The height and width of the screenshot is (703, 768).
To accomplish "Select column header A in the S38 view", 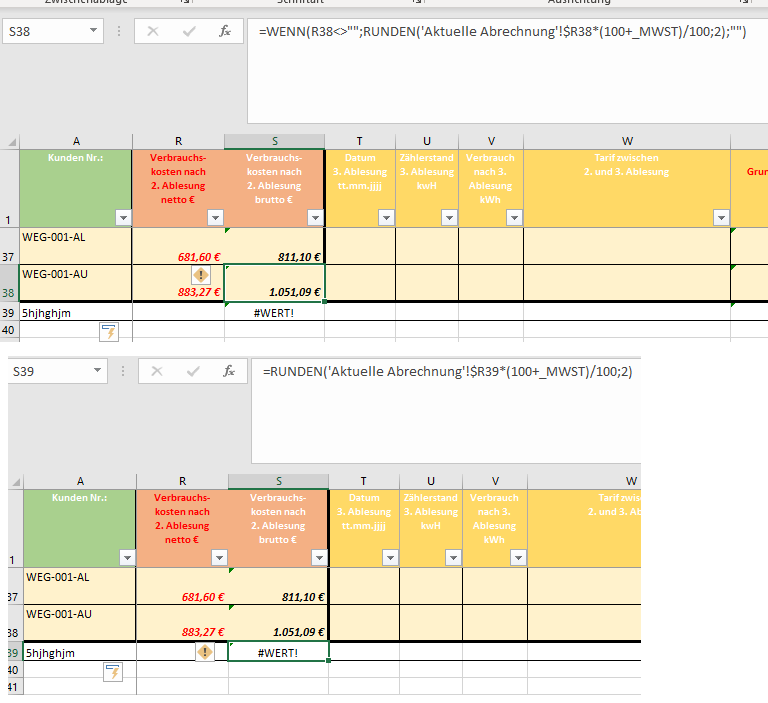I will coord(76,142).
